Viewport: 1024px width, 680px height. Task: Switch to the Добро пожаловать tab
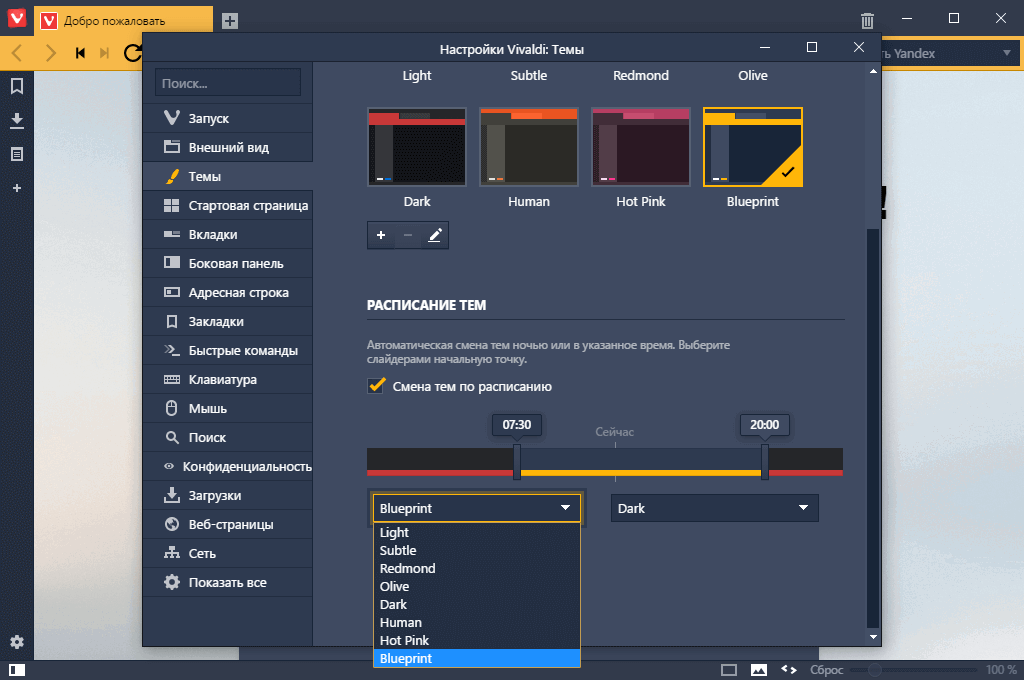pyautogui.click(x=123, y=21)
